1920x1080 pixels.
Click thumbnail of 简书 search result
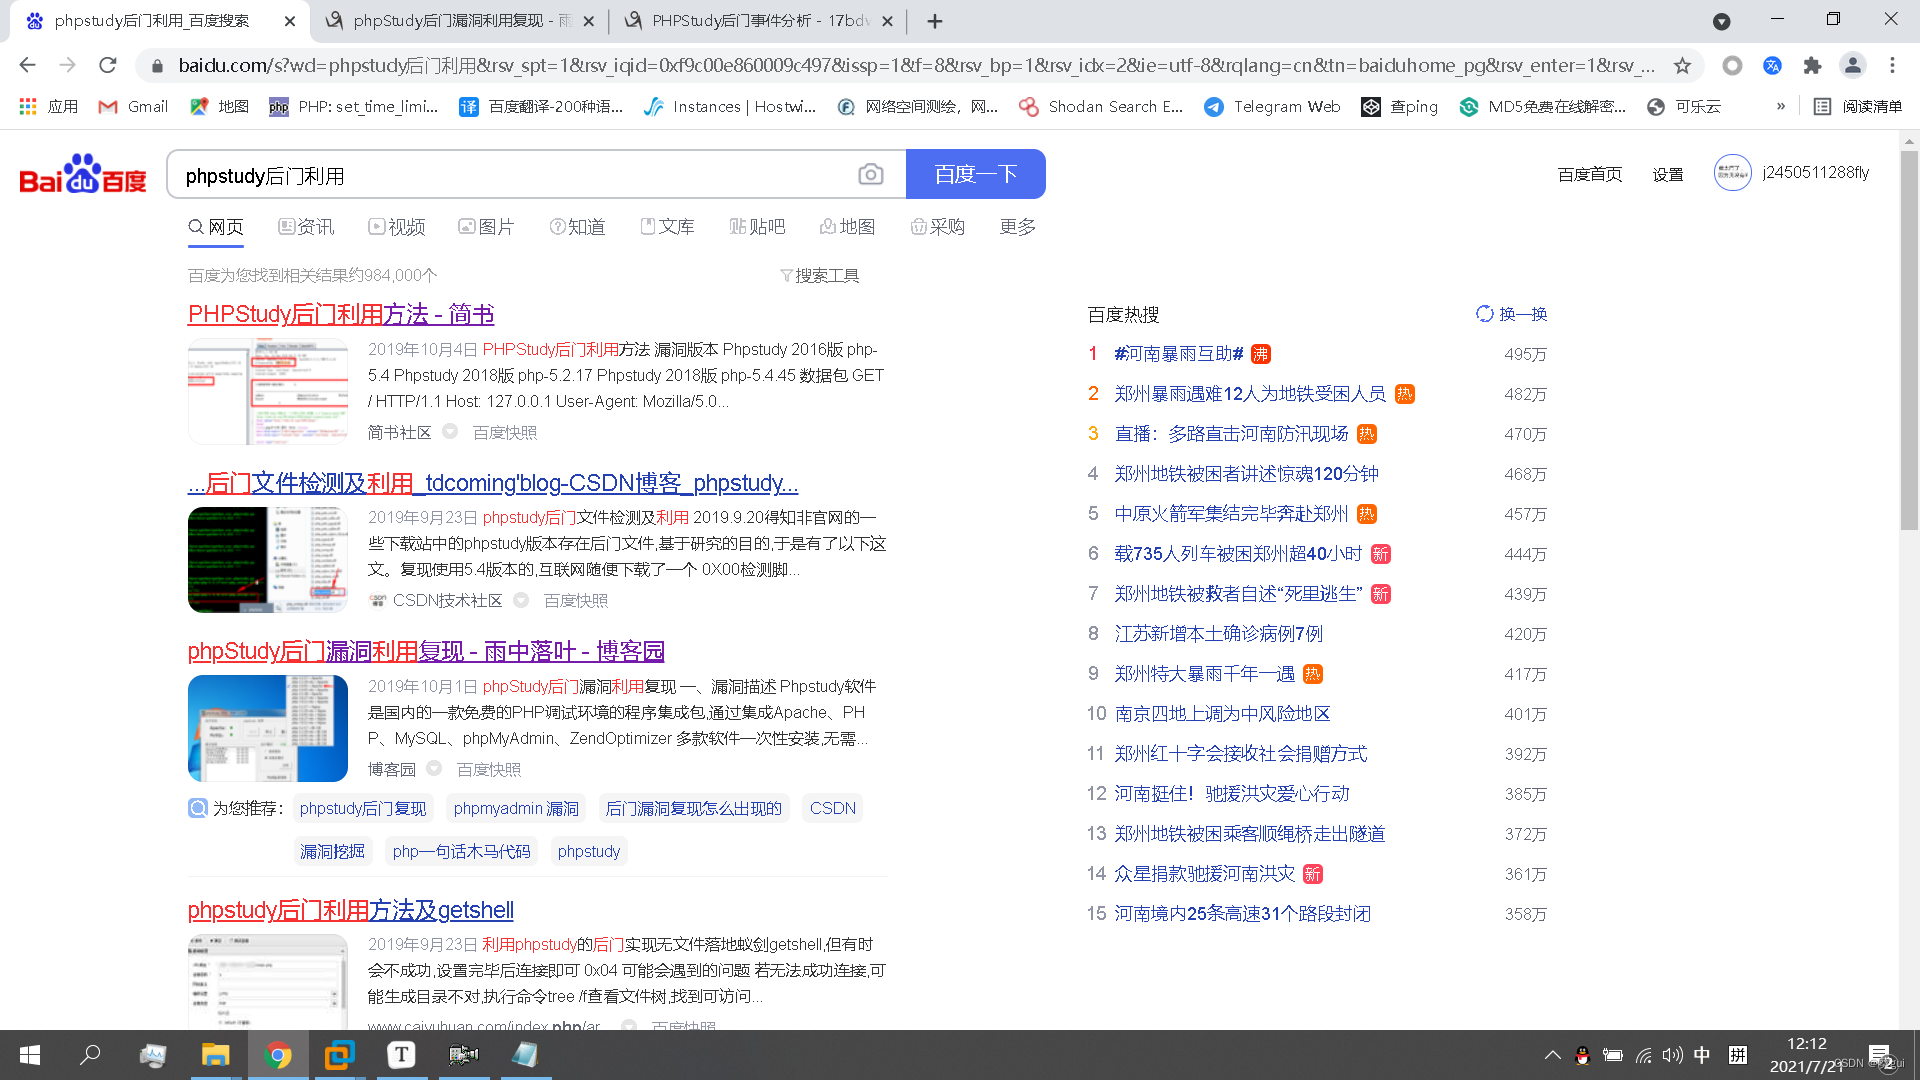[x=268, y=391]
